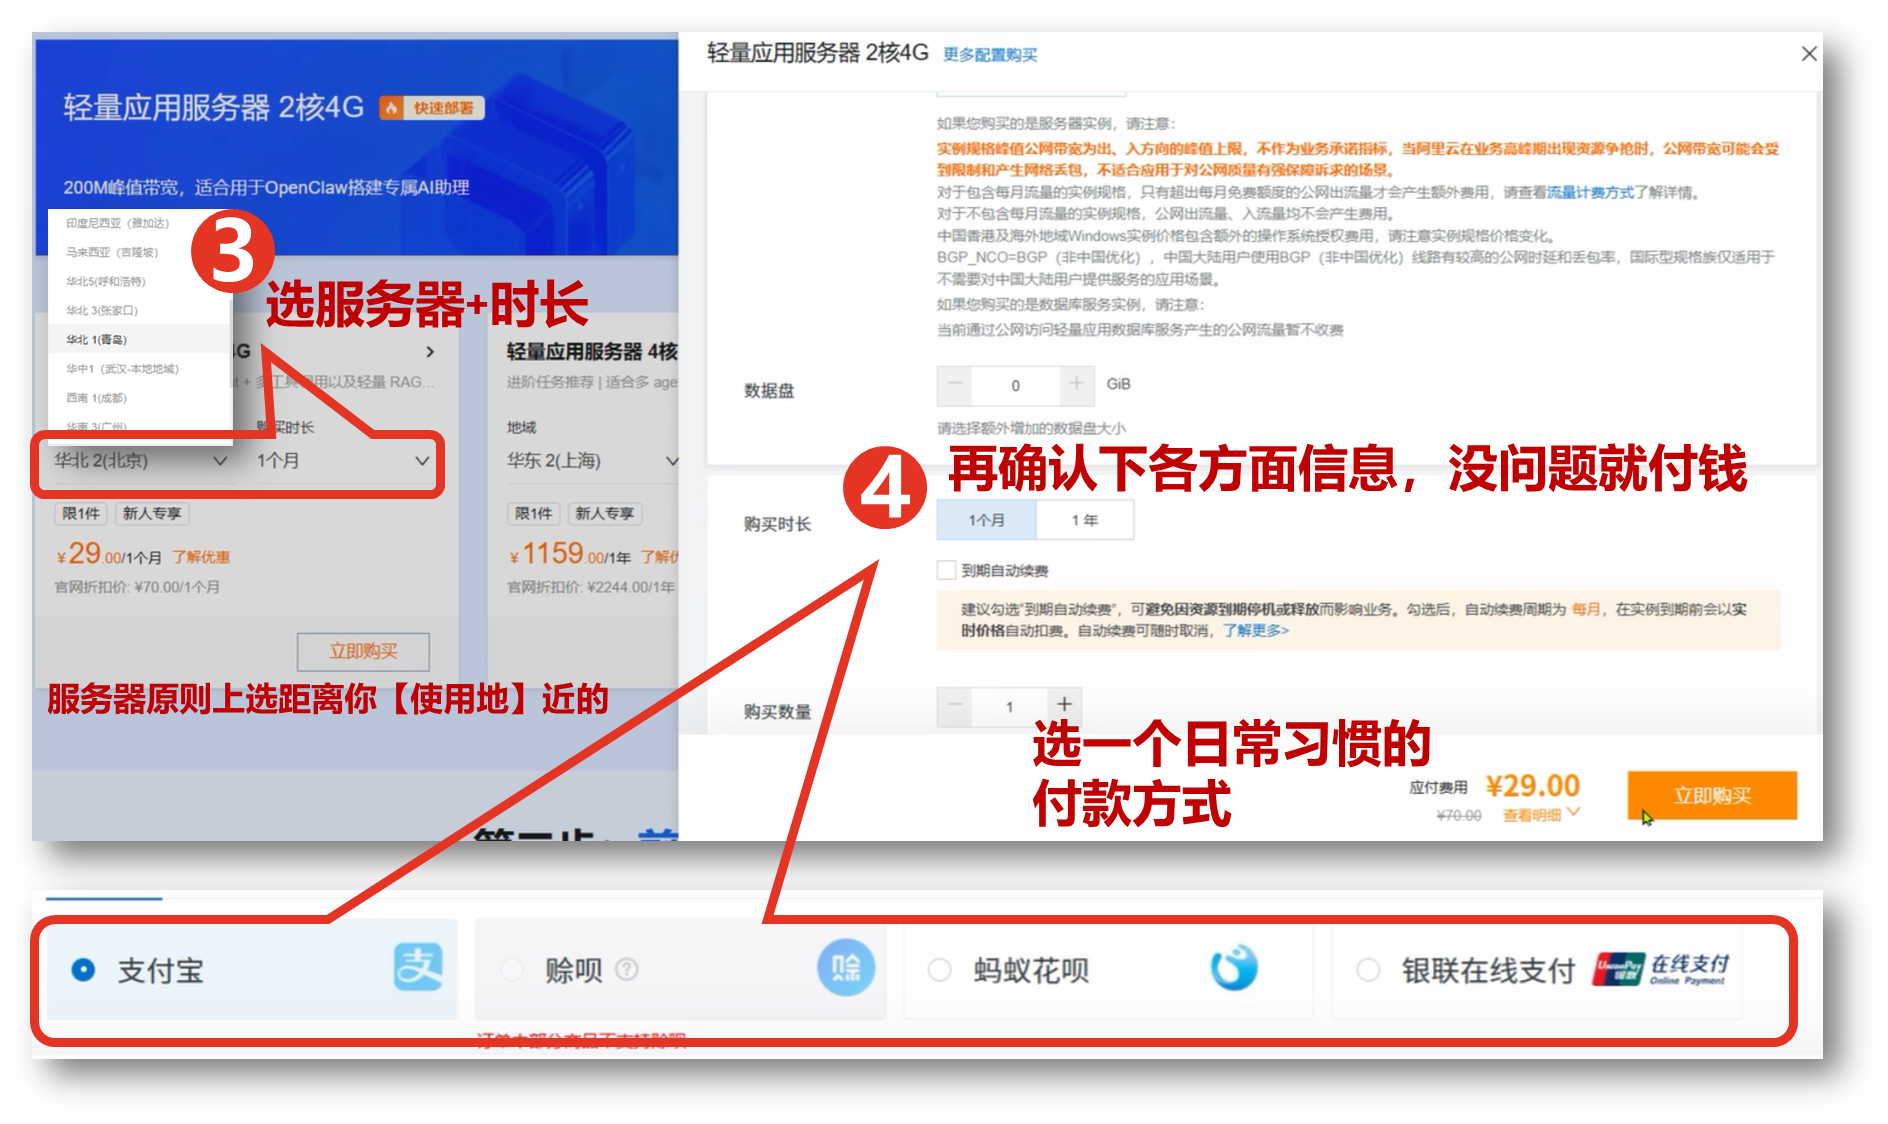The width and height of the screenshot is (1888, 1124).
Task: Open the 华东 2(上海) region dropdown
Action: click(x=592, y=461)
